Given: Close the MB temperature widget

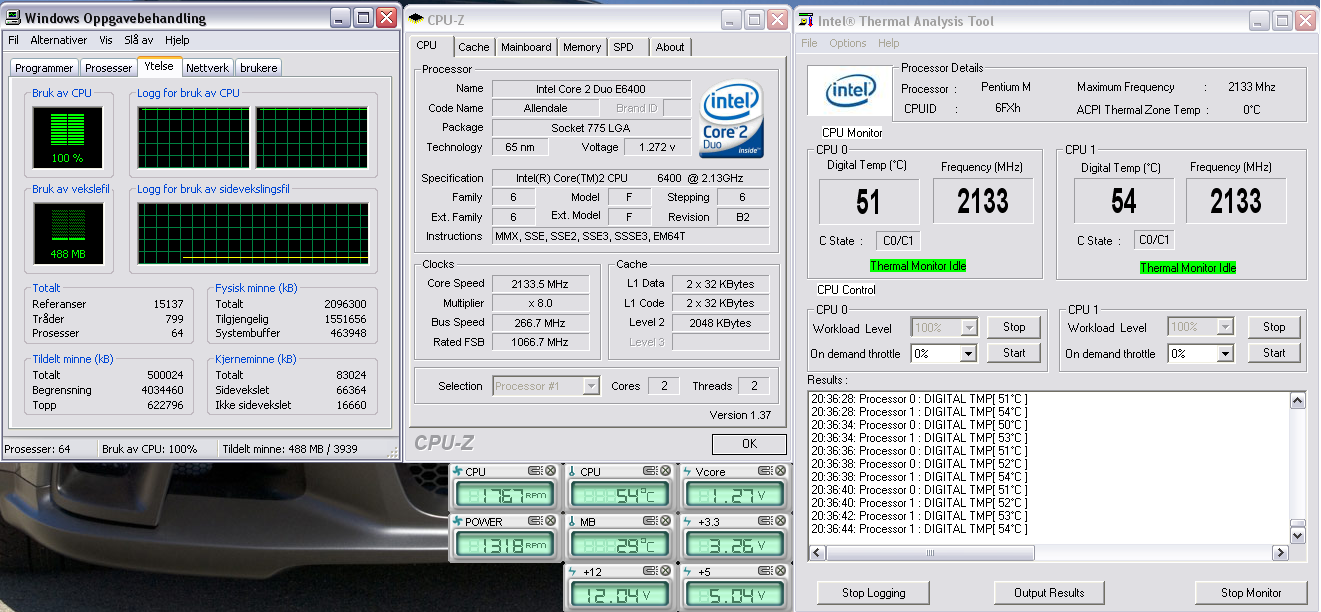Looking at the screenshot, I should [664, 521].
